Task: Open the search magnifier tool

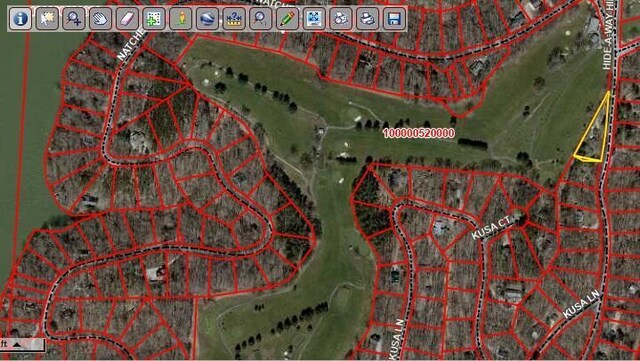Action: [260, 18]
